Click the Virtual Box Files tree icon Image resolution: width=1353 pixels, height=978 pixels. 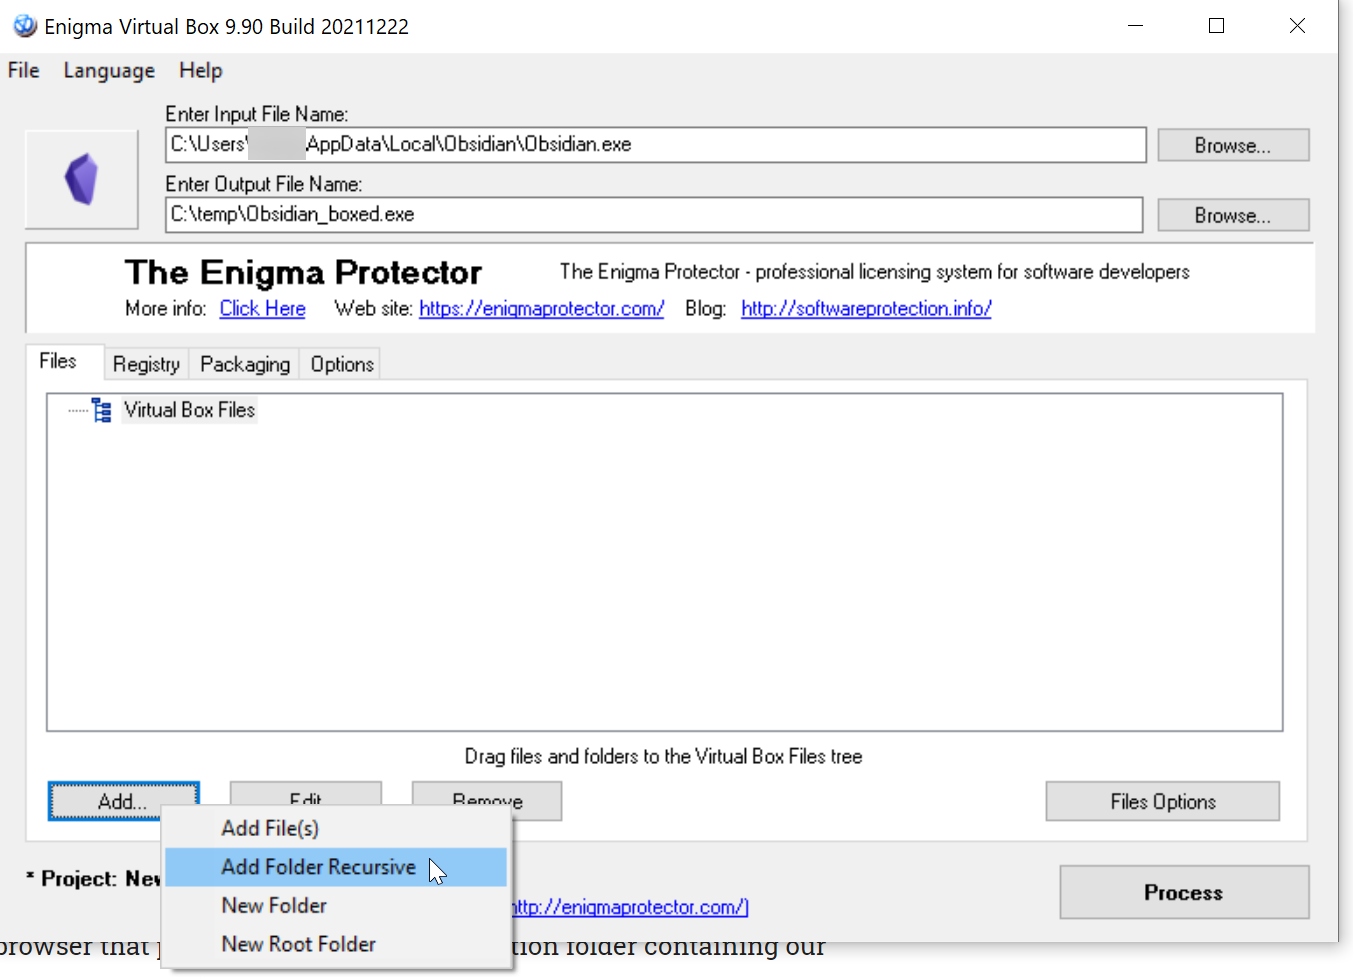(x=101, y=410)
